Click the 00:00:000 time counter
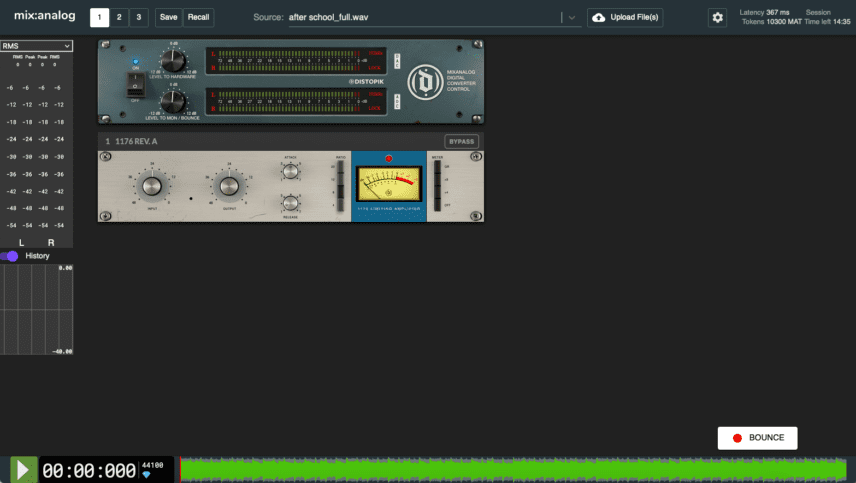Viewport: 856px width, 483px height. coord(89,470)
